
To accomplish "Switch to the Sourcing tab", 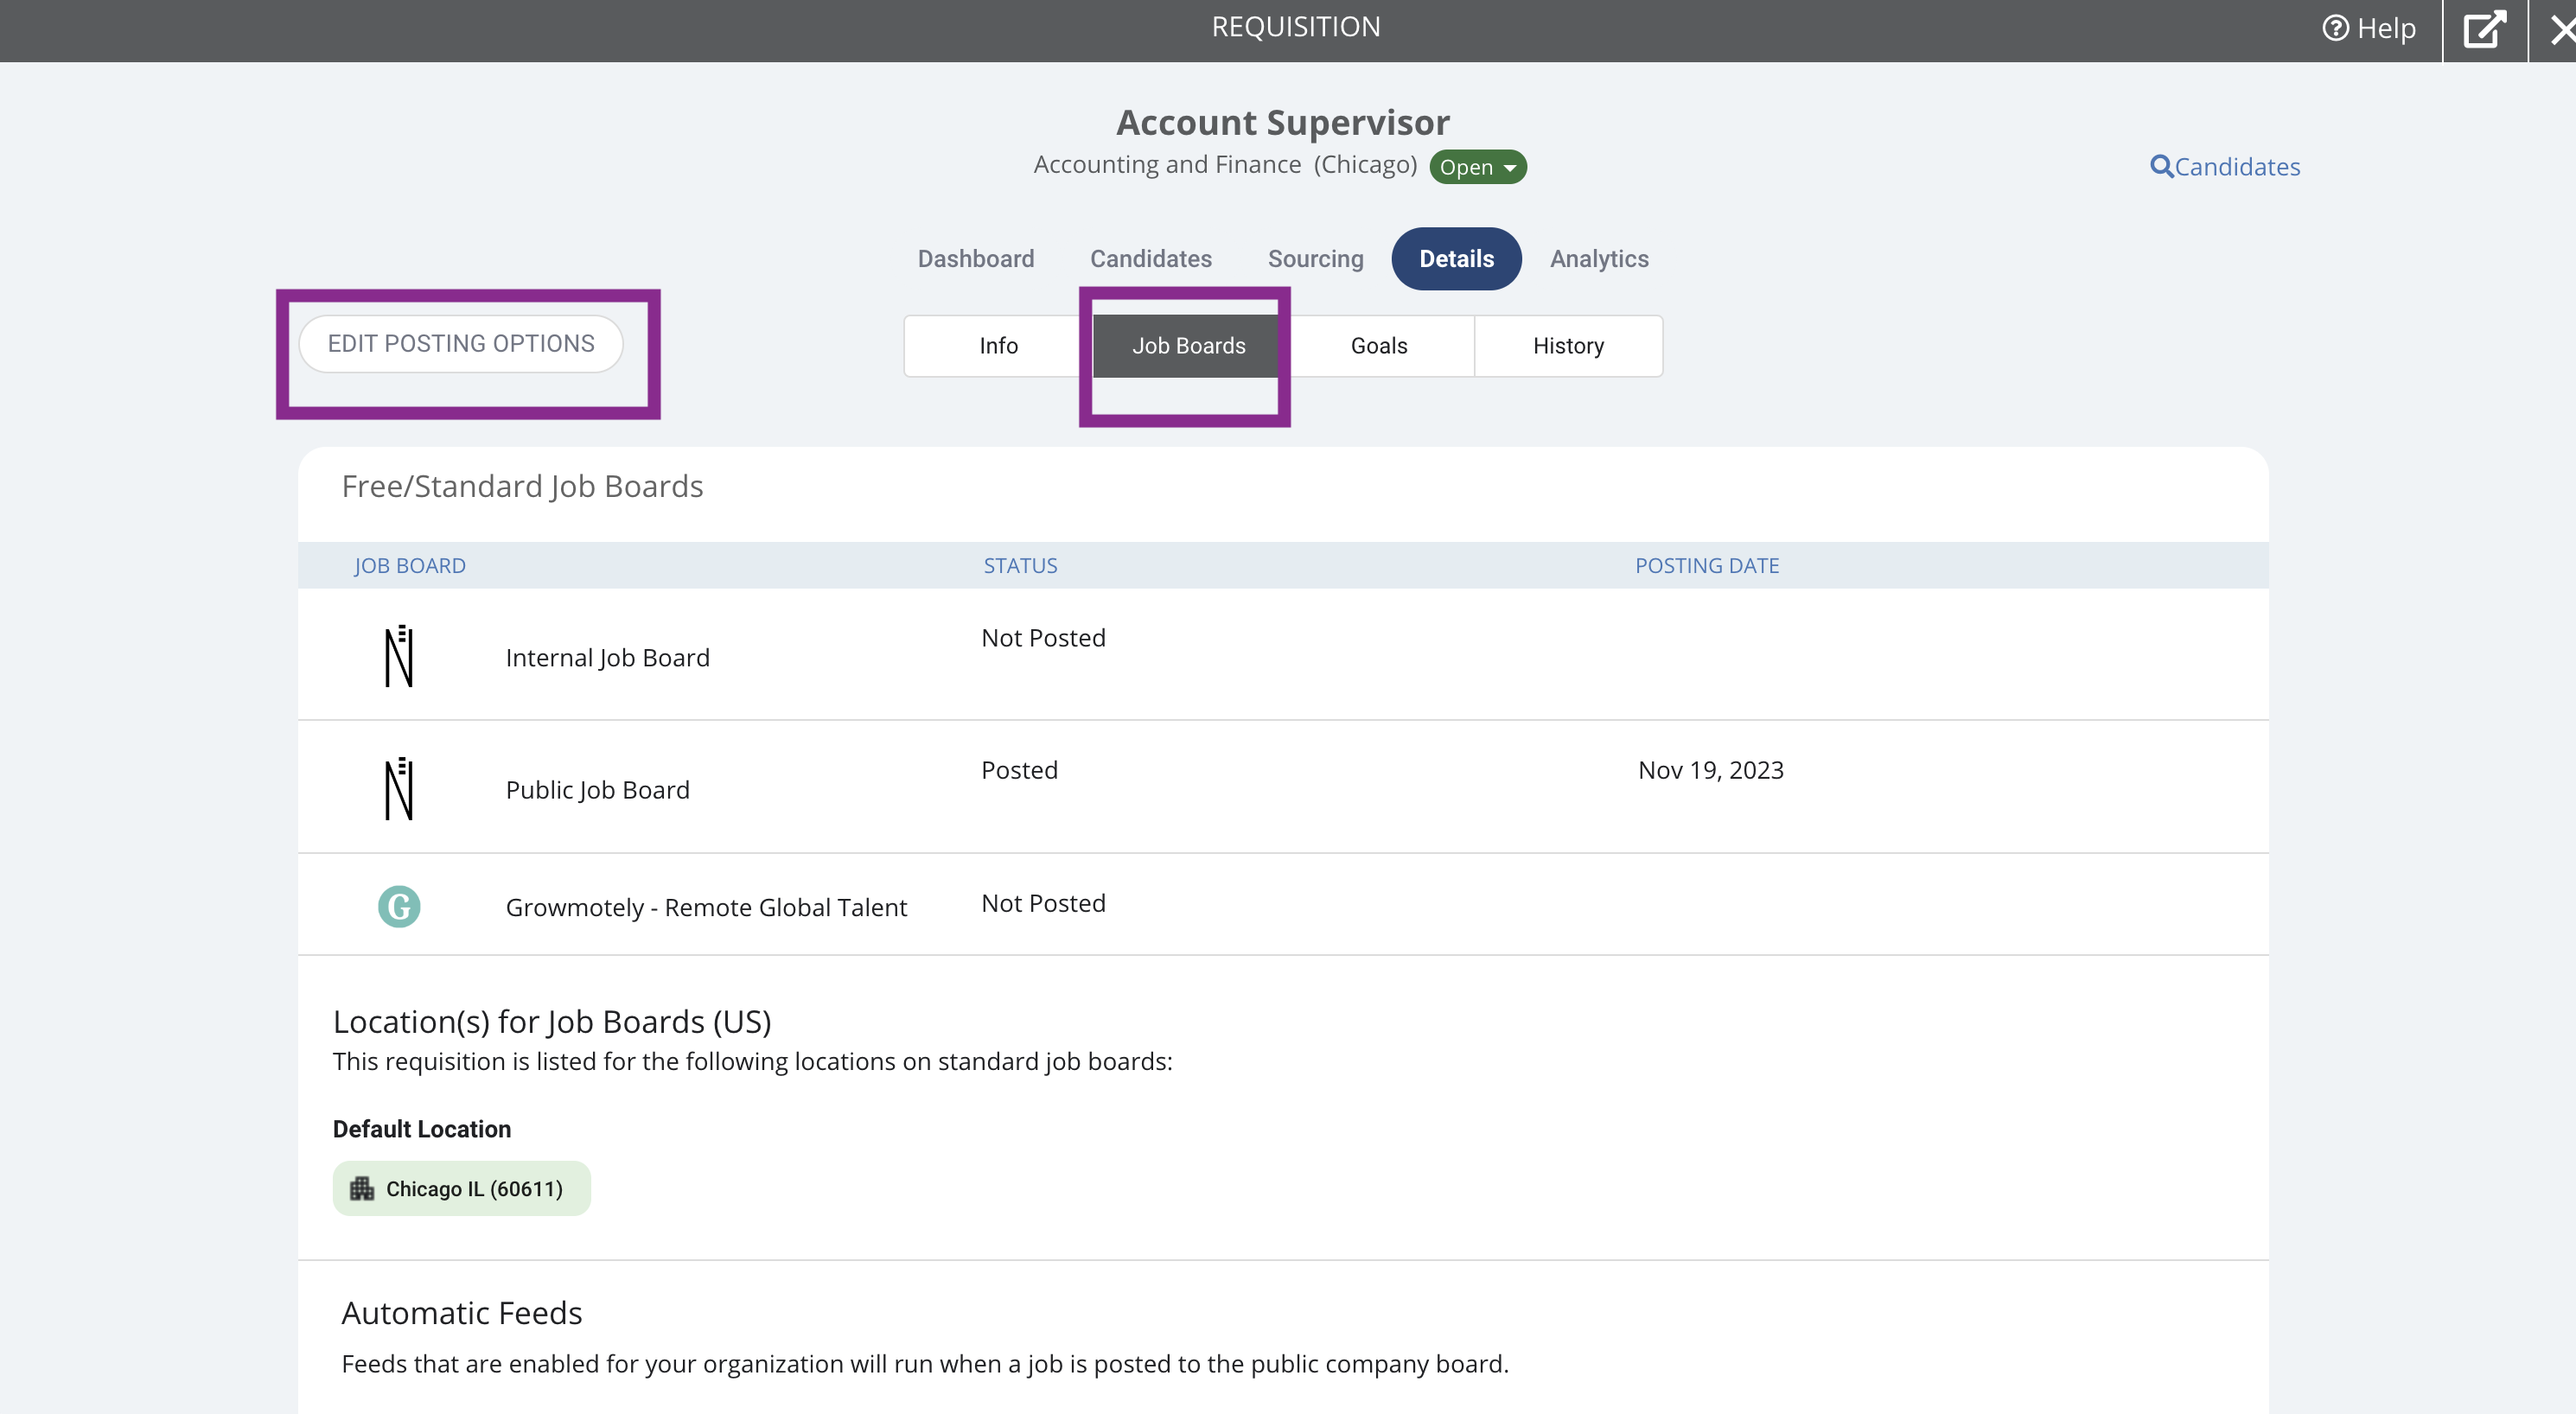I will click(1316, 259).
